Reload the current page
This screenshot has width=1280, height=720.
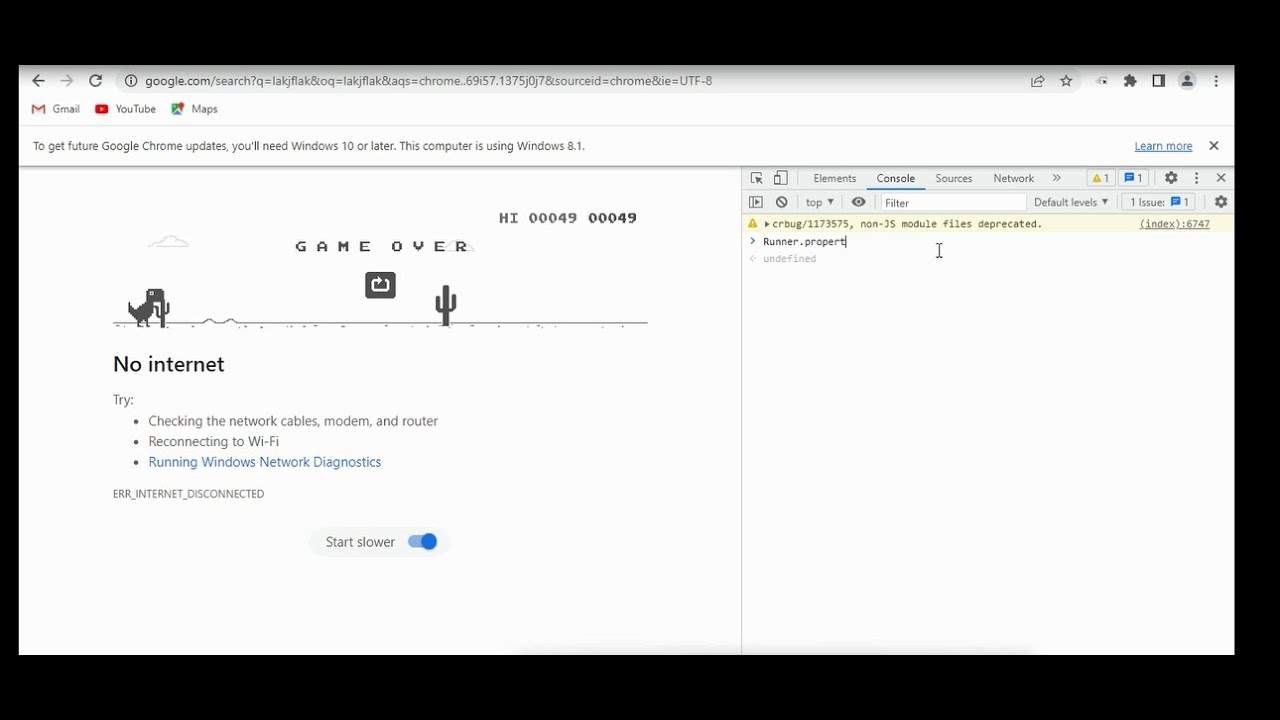coord(95,81)
